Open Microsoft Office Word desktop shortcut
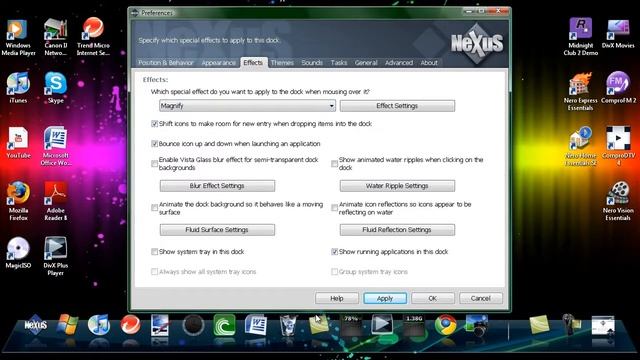The image size is (640, 360). click(x=56, y=146)
